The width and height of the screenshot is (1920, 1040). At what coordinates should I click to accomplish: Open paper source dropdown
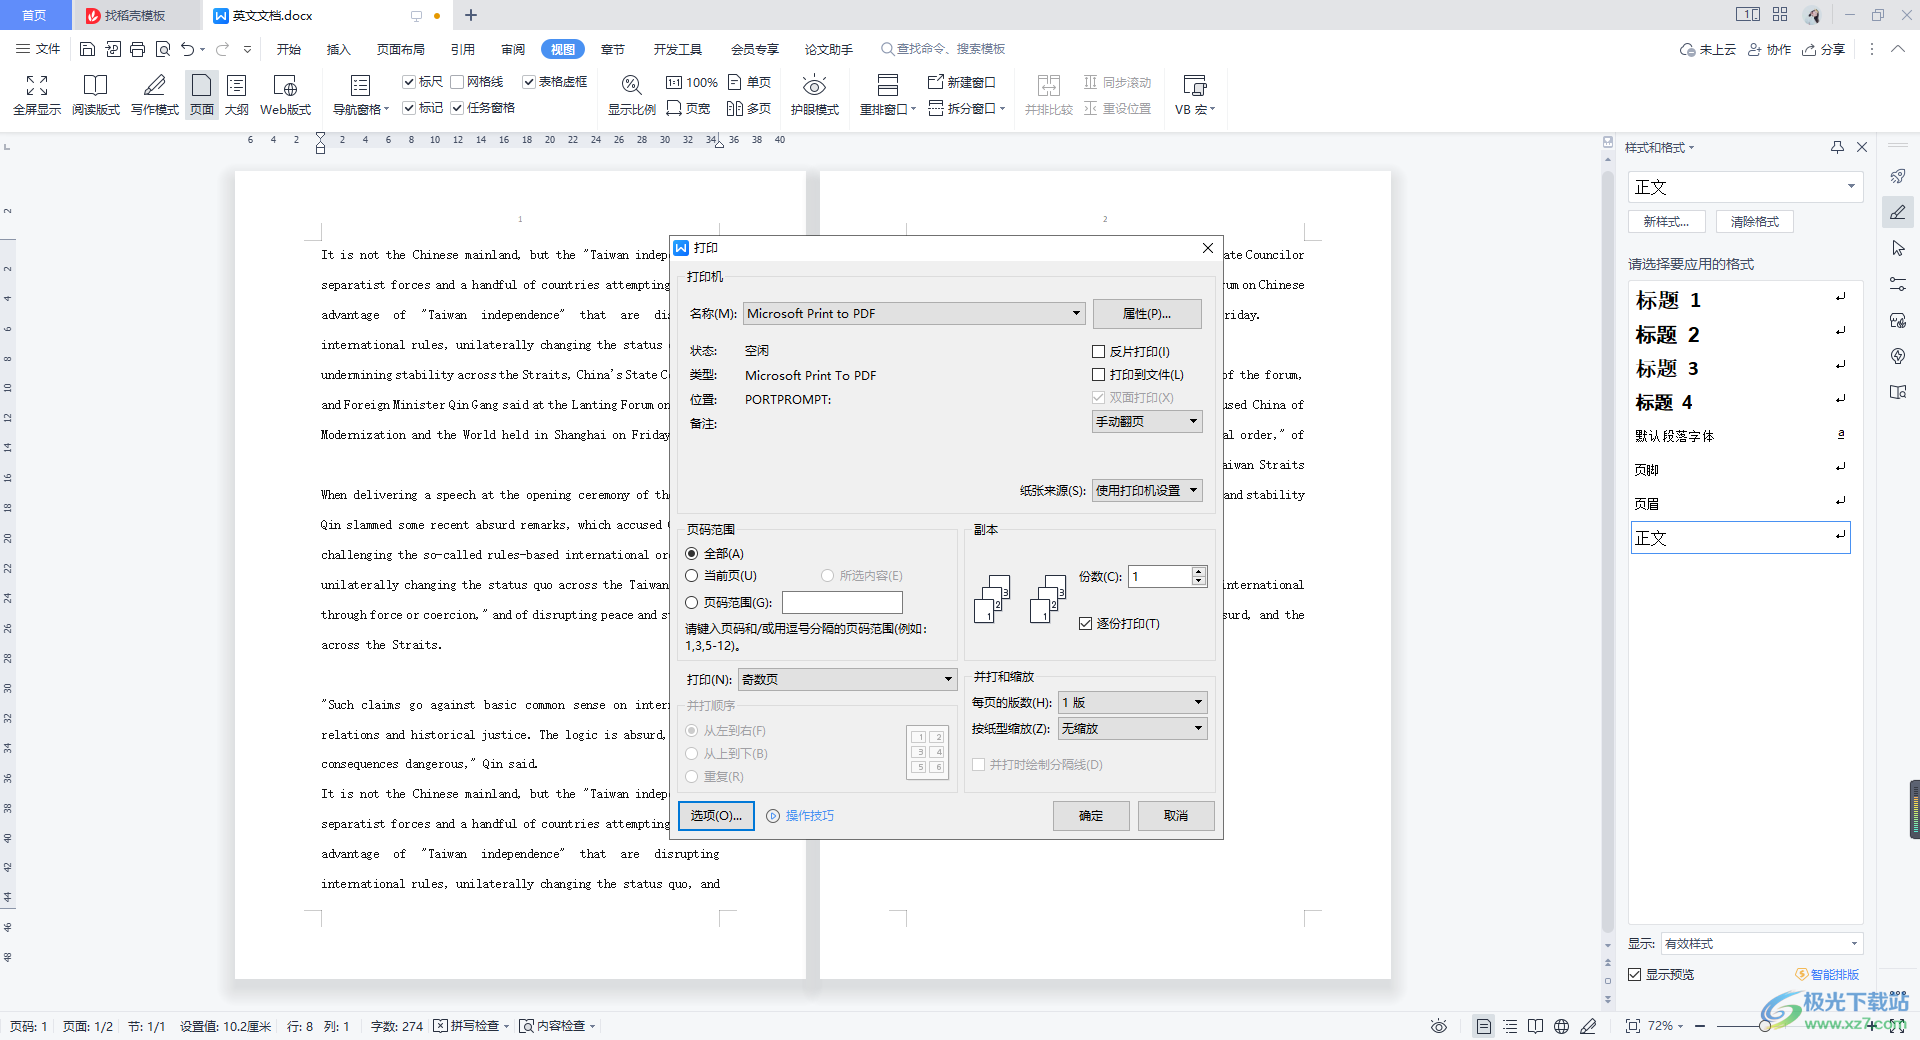[x=1147, y=491]
